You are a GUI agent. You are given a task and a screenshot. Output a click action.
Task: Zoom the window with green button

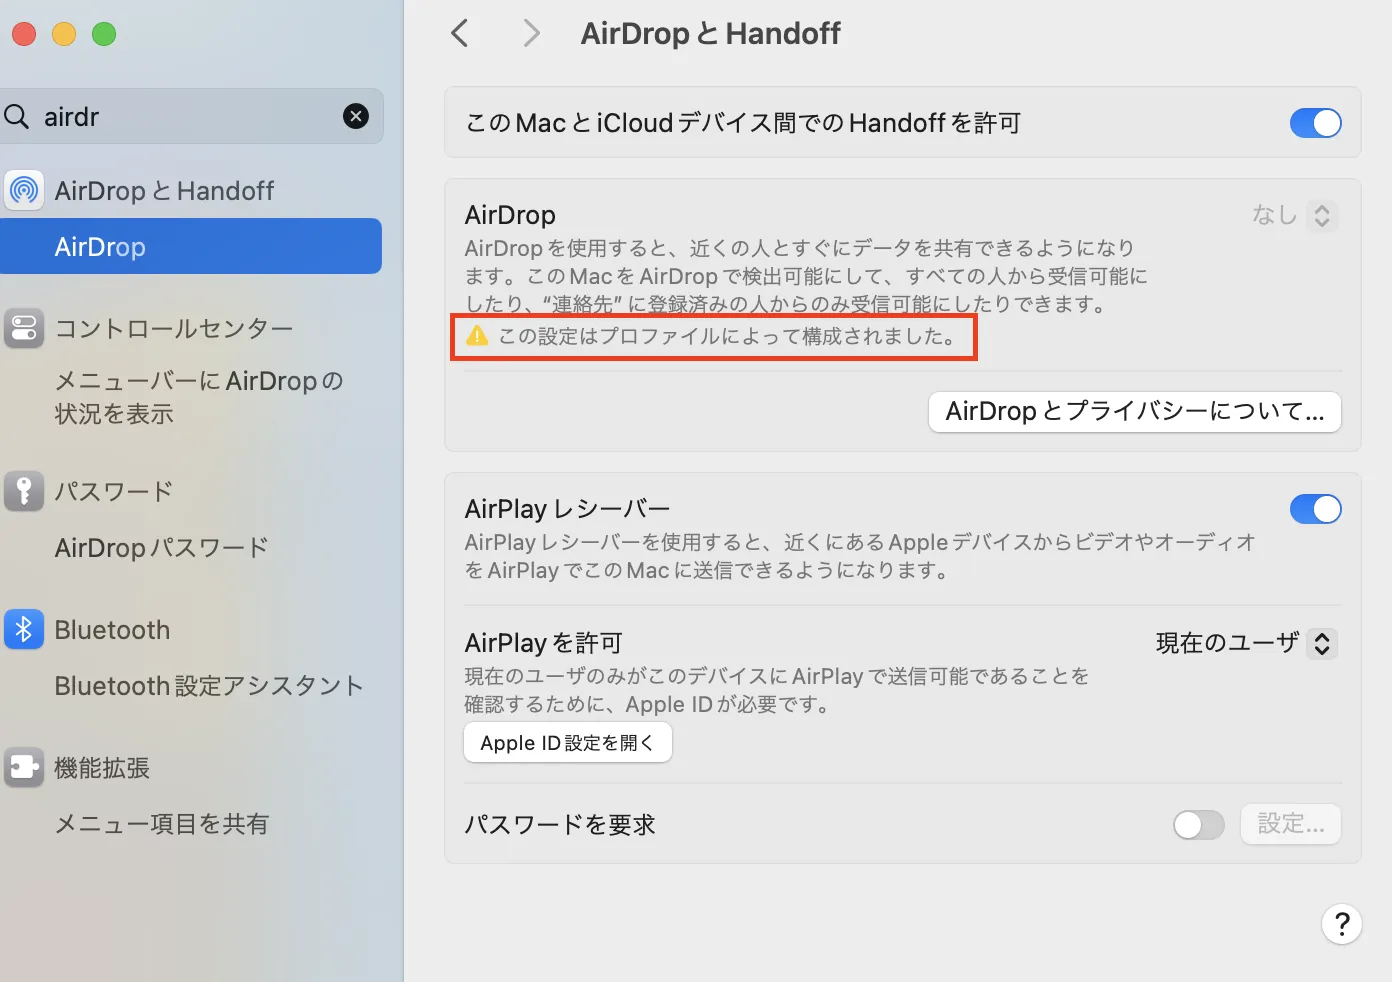coord(104,34)
